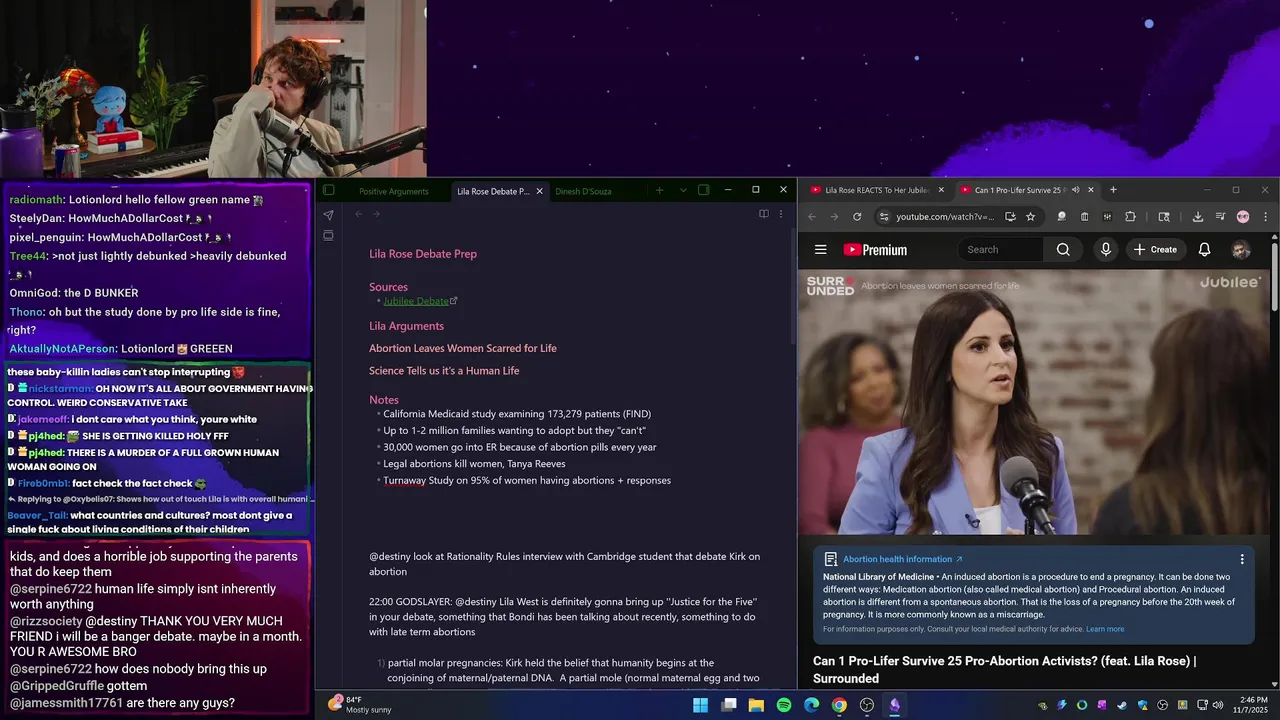Click the California Medicaid study note line
The image size is (1280, 720).
click(x=517, y=414)
